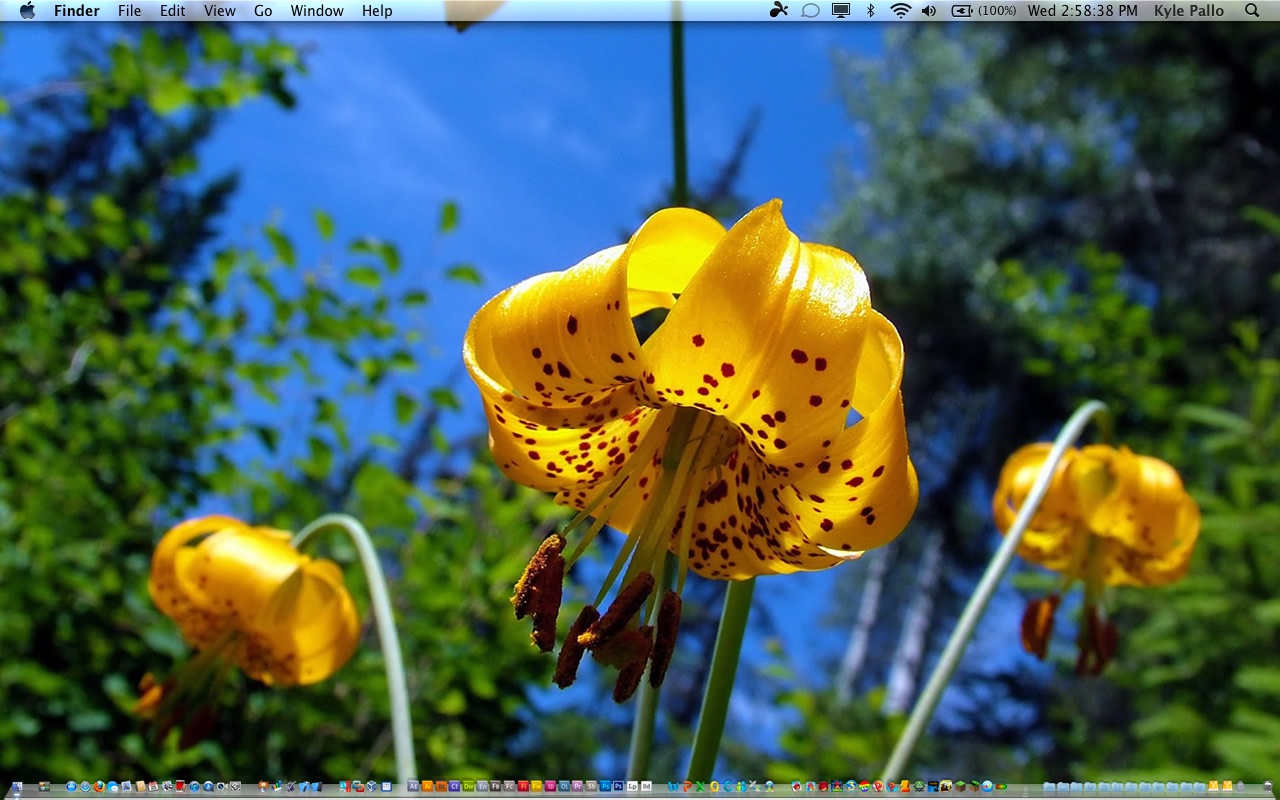This screenshot has height=800, width=1280.
Task: Open the View menu
Action: click(220, 10)
